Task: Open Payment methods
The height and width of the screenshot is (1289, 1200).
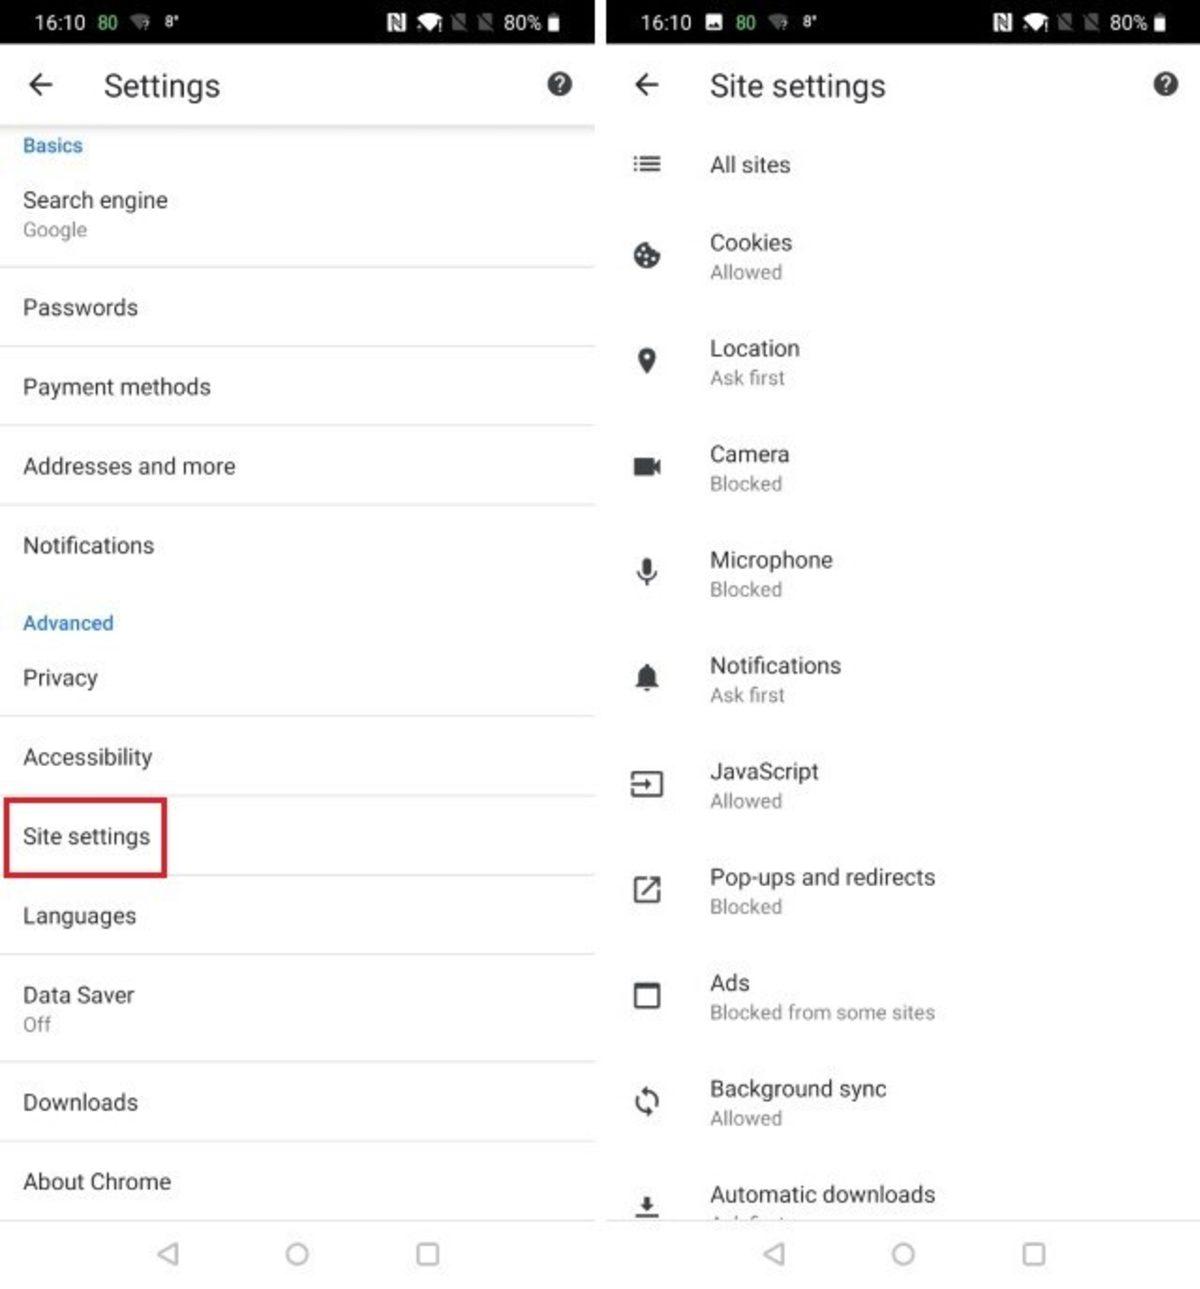Action: point(116,387)
